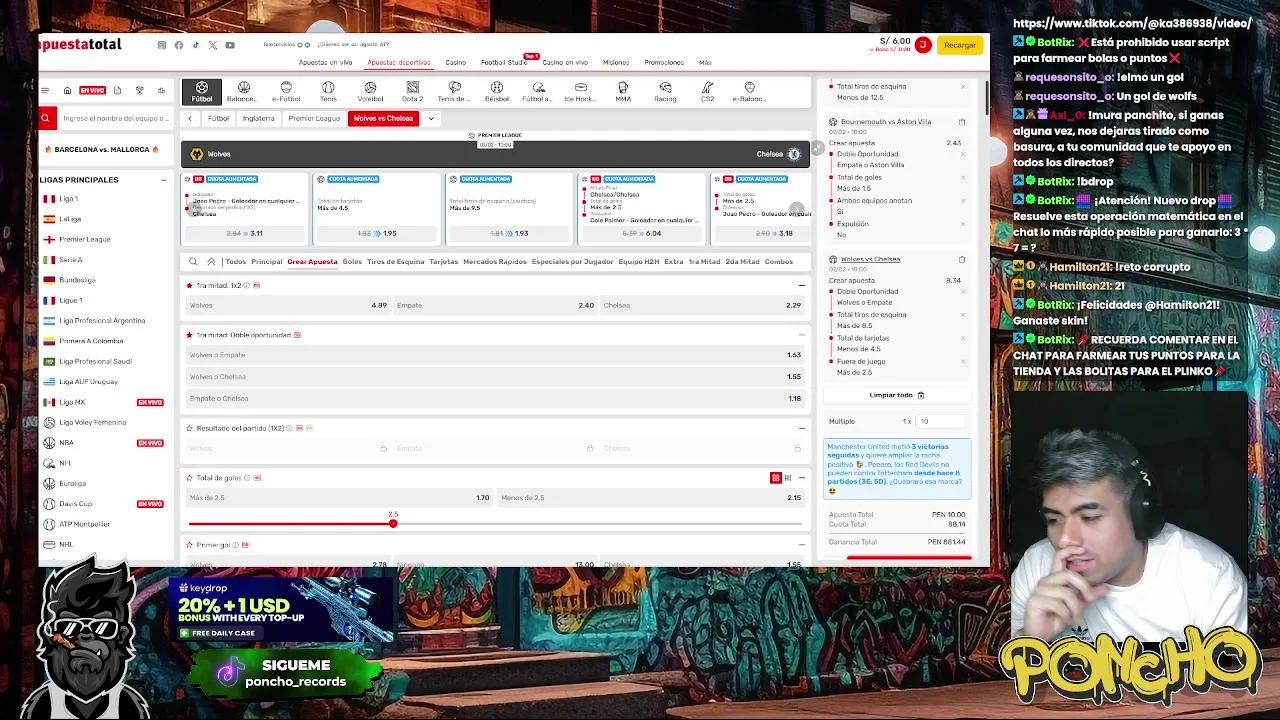Open Premier League in sidebar leagues
Viewport: 1280px width, 720px height.
[x=84, y=239]
